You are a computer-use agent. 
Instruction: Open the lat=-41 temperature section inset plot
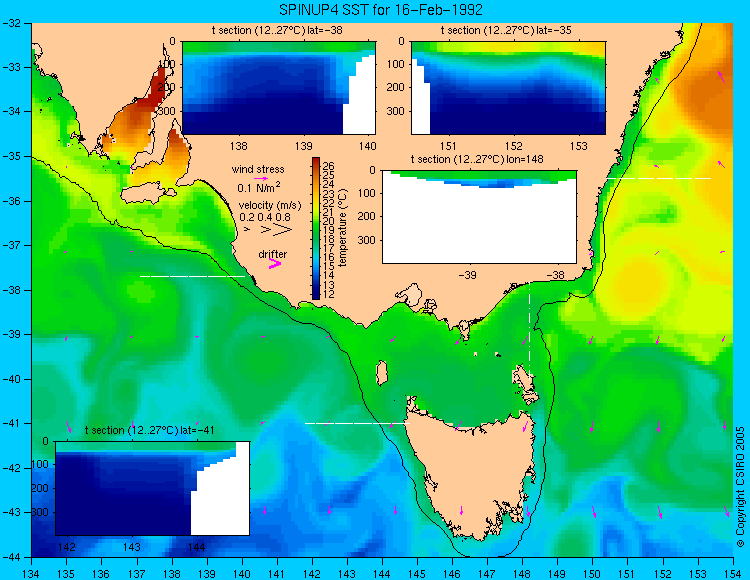pyautogui.click(x=153, y=488)
